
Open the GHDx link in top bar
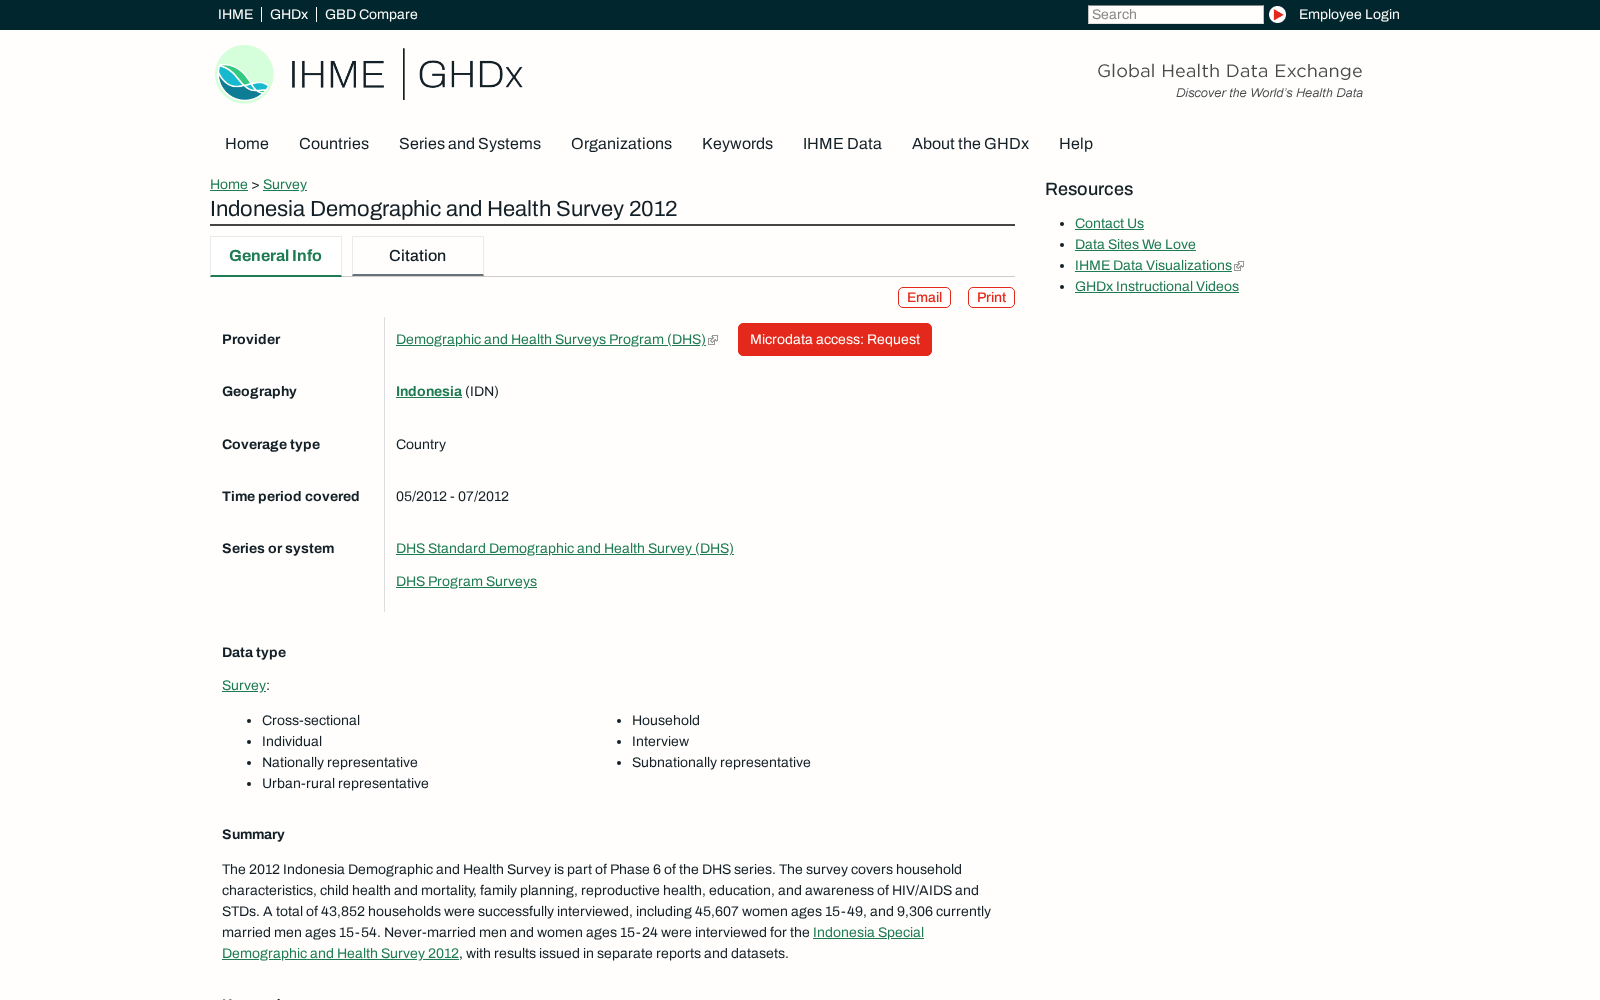tap(289, 14)
